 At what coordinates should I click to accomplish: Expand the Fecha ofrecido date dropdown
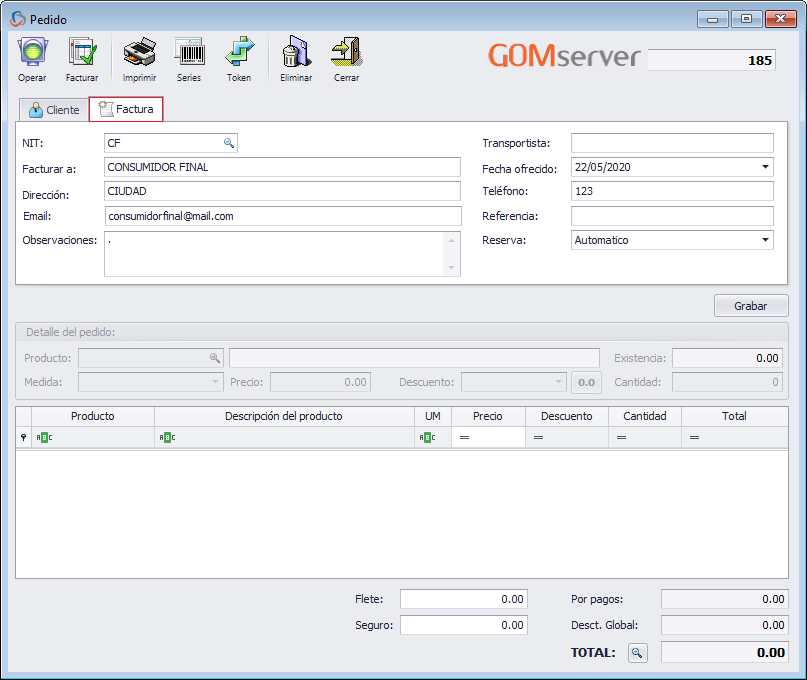765,168
